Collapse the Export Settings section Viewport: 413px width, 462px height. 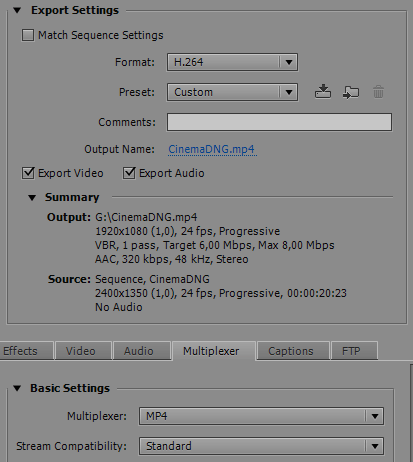(x=17, y=11)
